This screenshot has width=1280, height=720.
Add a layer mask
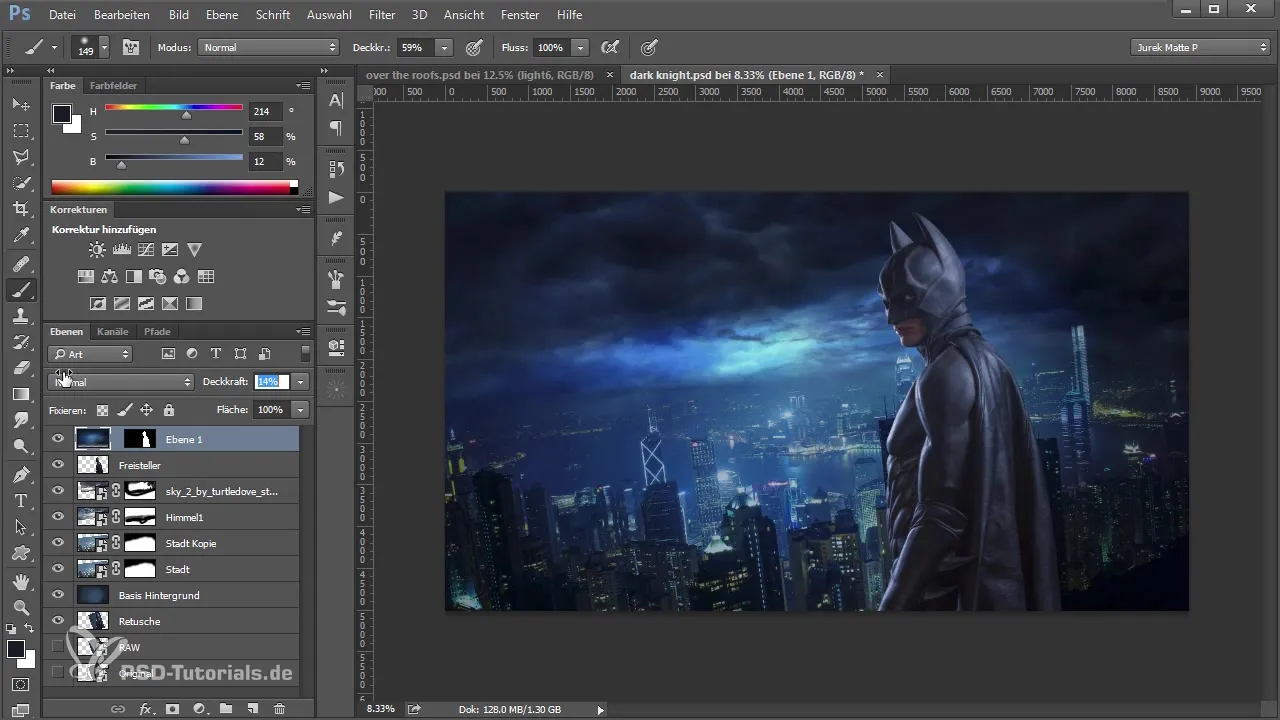[172, 708]
